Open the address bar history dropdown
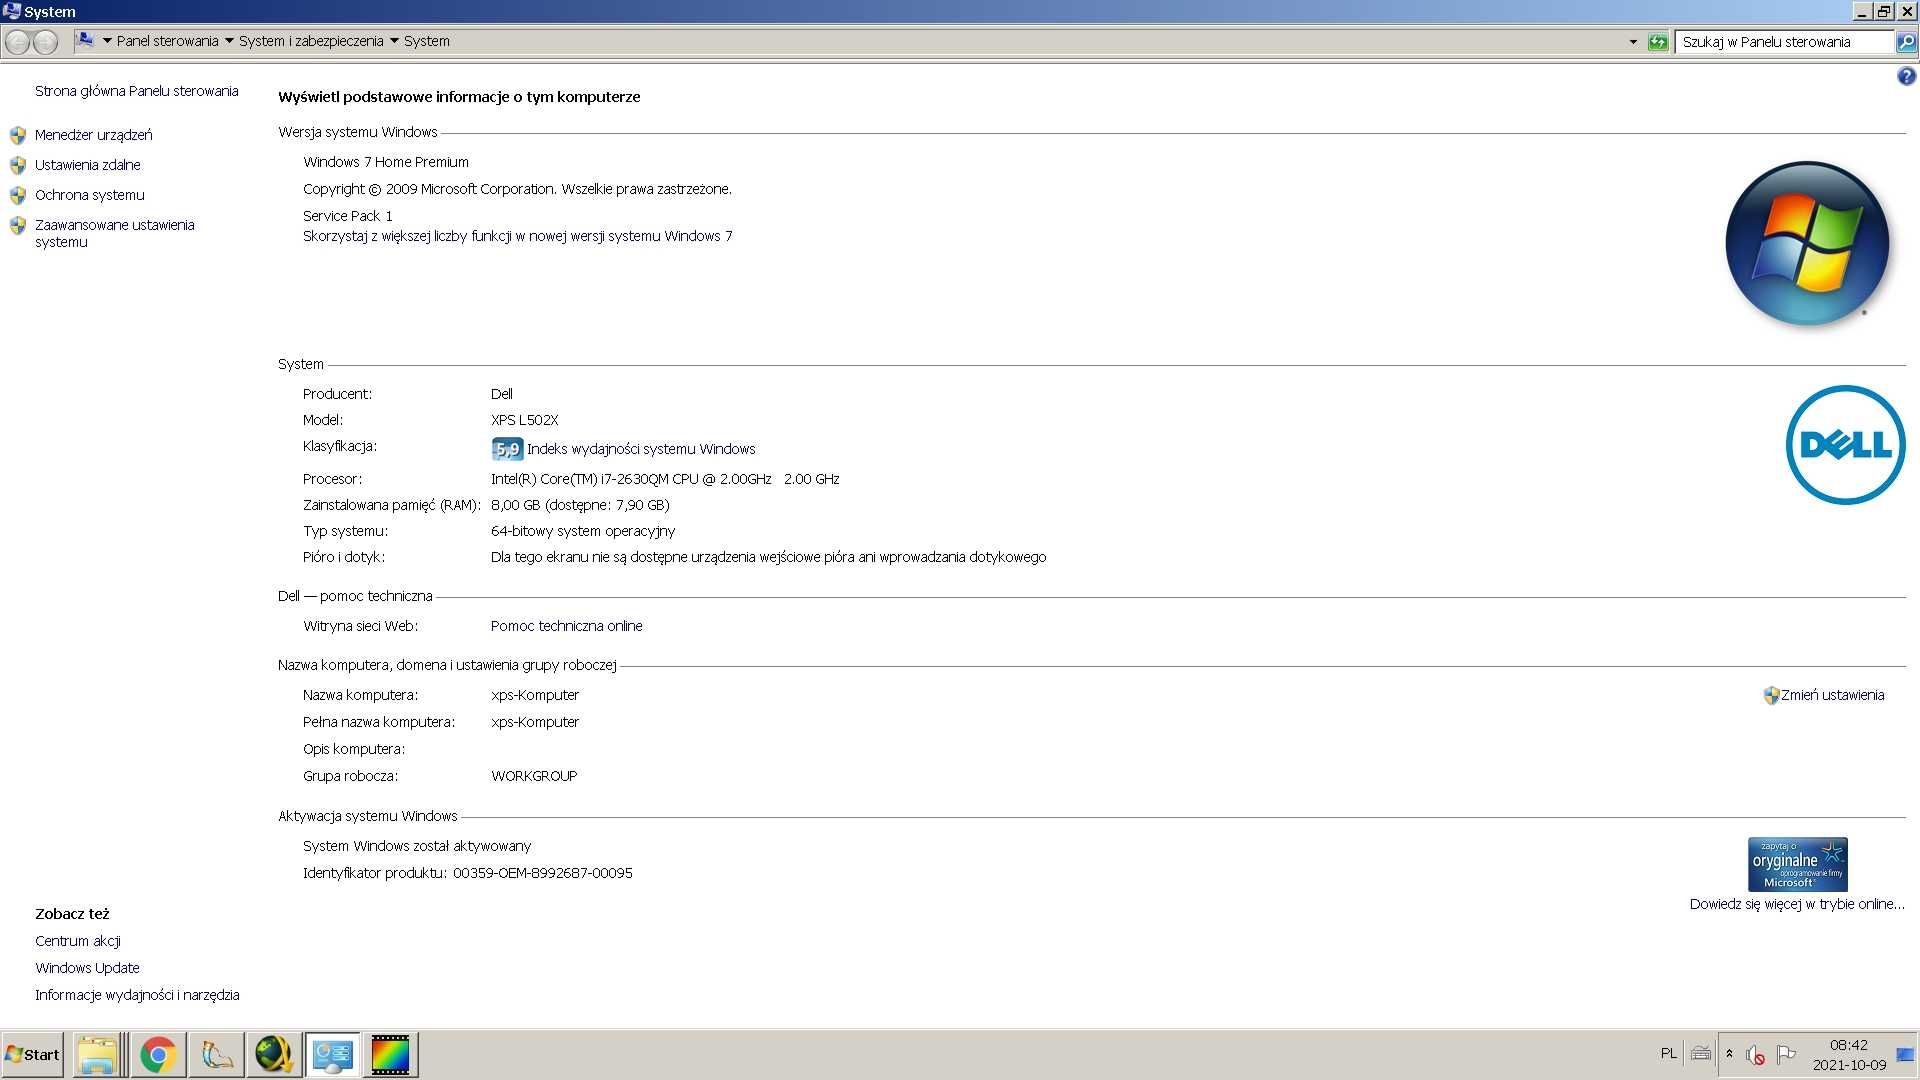The image size is (1920, 1080). point(1633,42)
